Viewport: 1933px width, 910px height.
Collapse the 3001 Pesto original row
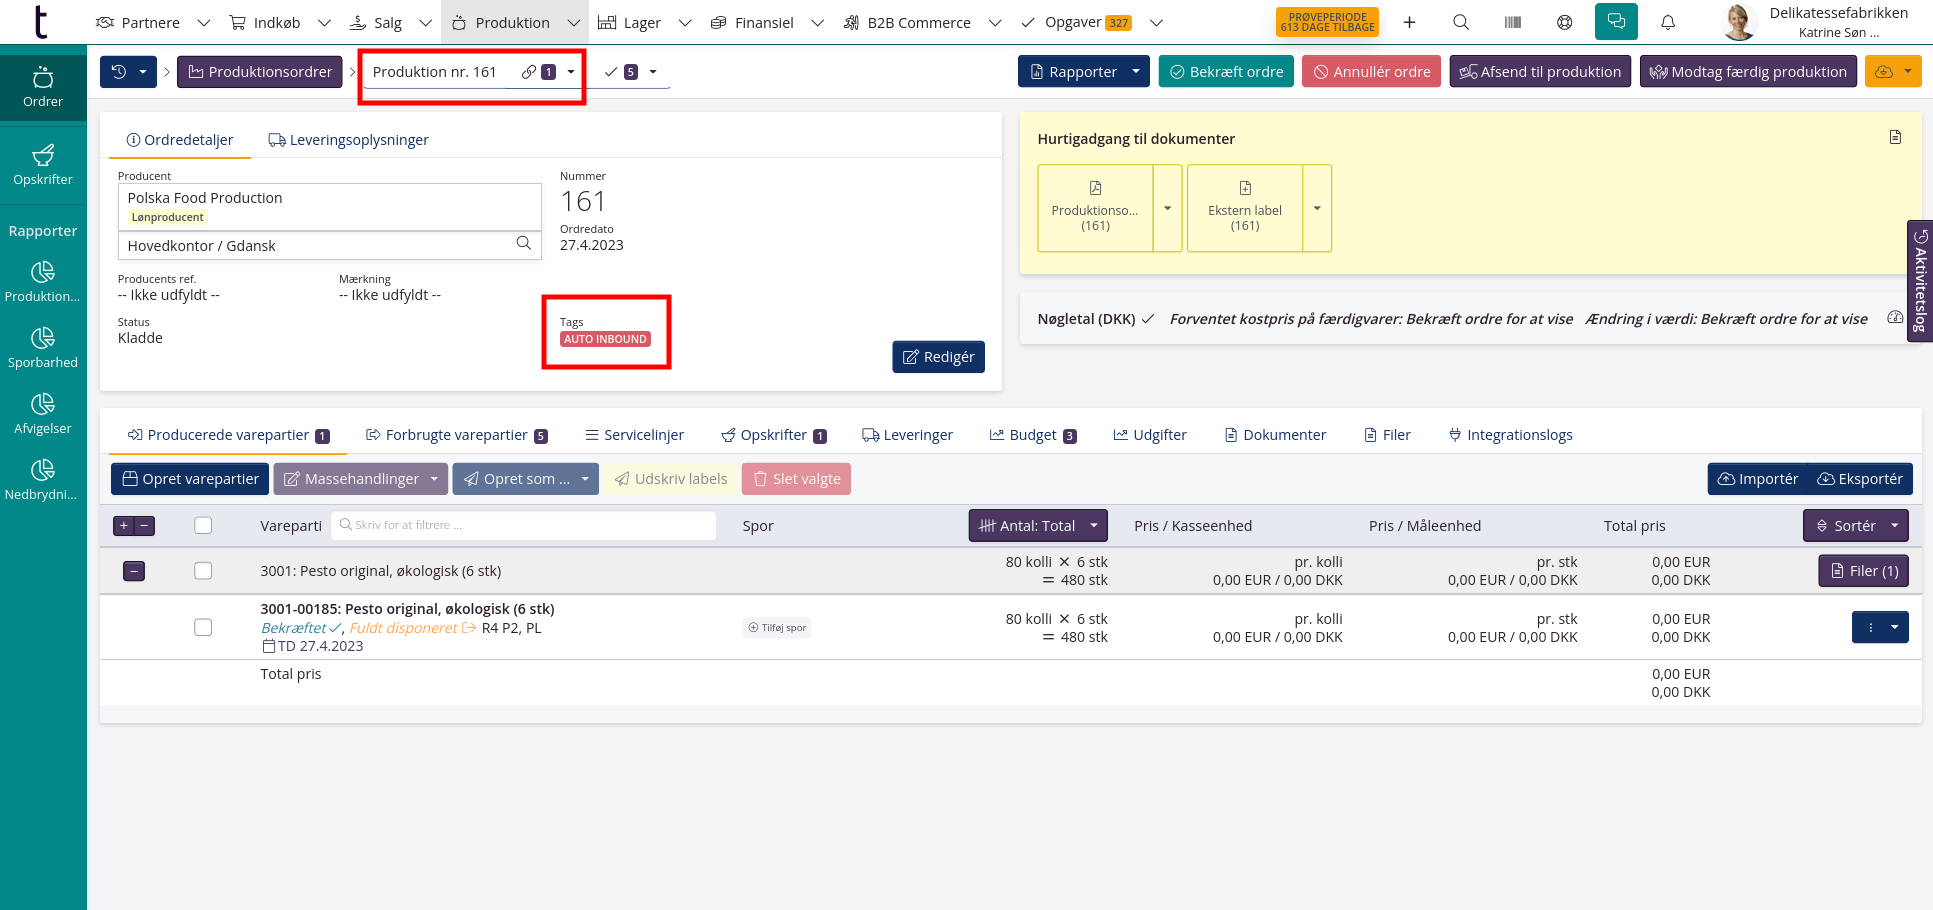(134, 571)
